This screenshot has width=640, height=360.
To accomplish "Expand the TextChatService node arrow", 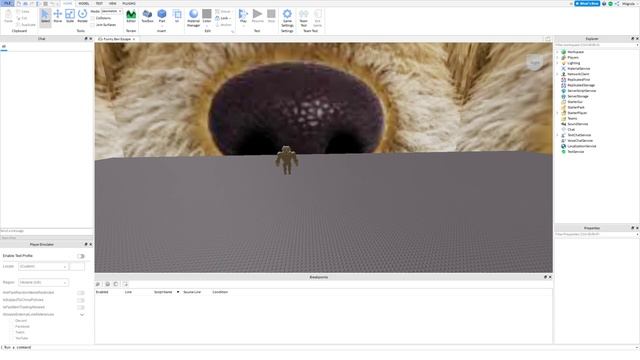I will point(558,135).
